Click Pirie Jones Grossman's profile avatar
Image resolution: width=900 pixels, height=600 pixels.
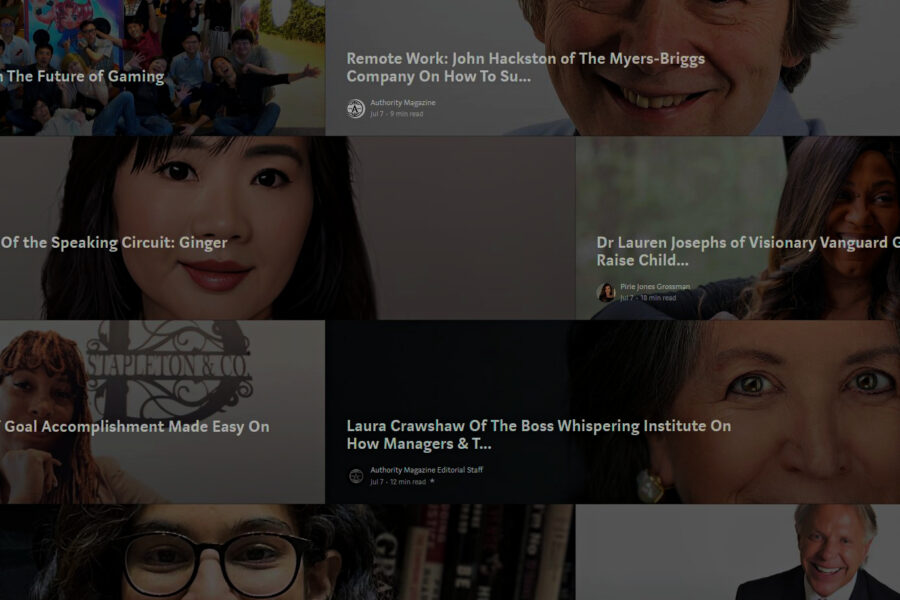click(605, 292)
